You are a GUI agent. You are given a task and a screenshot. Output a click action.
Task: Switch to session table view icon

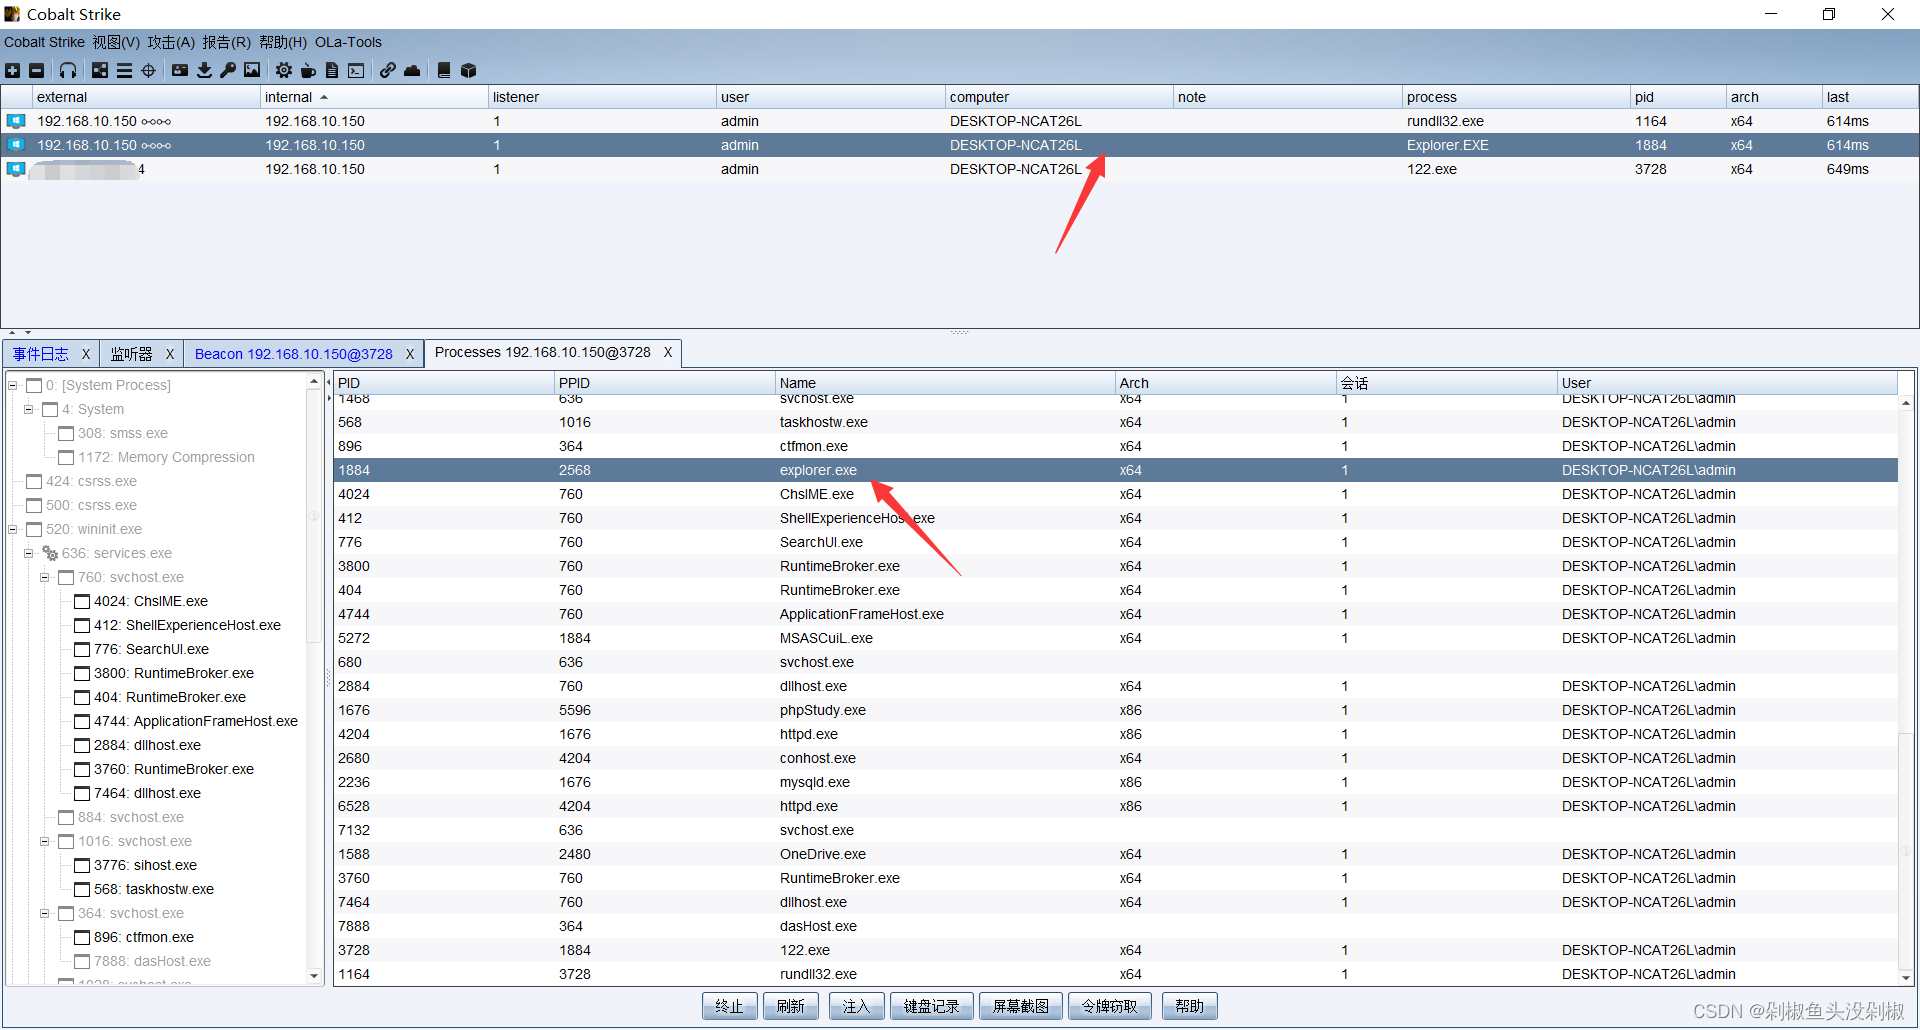click(x=124, y=70)
